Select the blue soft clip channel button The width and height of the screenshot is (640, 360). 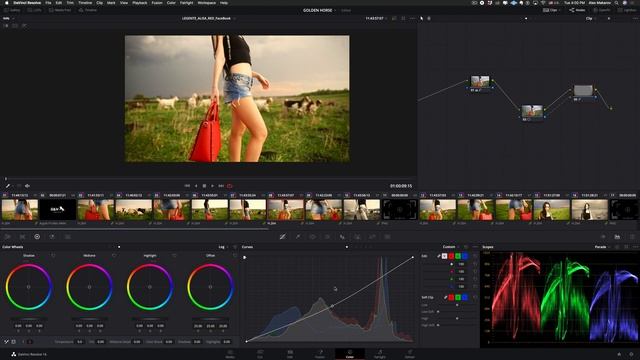[464, 298]
